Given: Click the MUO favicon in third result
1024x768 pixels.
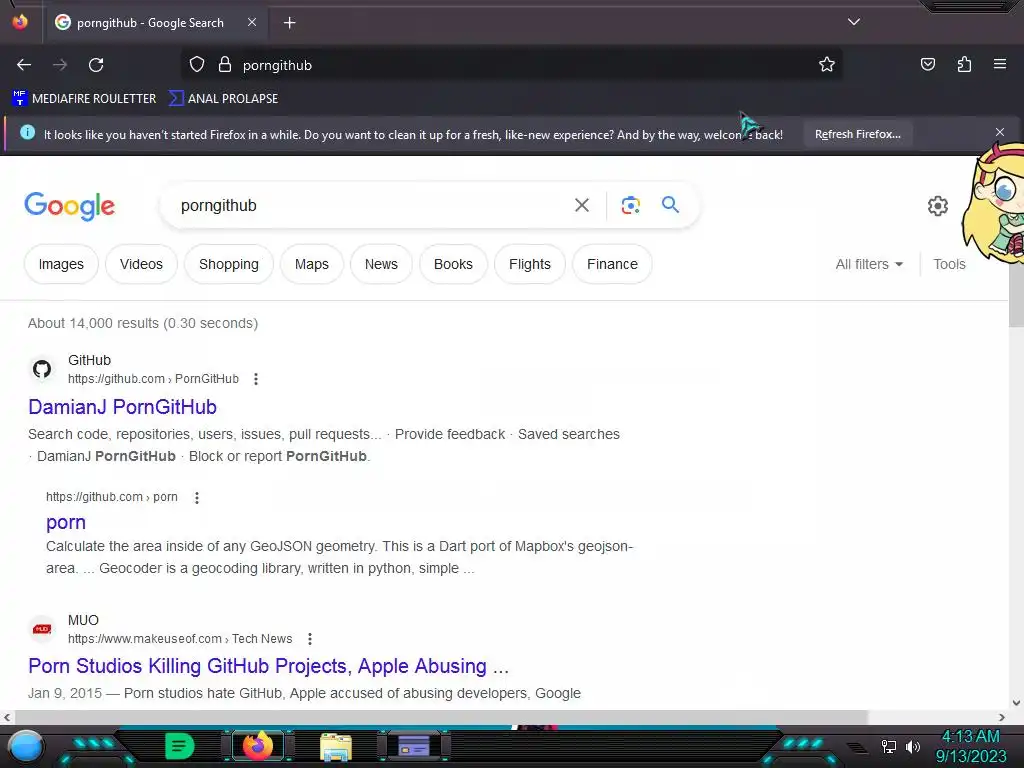Looking at the screenshot, I should tap(42, 629).
